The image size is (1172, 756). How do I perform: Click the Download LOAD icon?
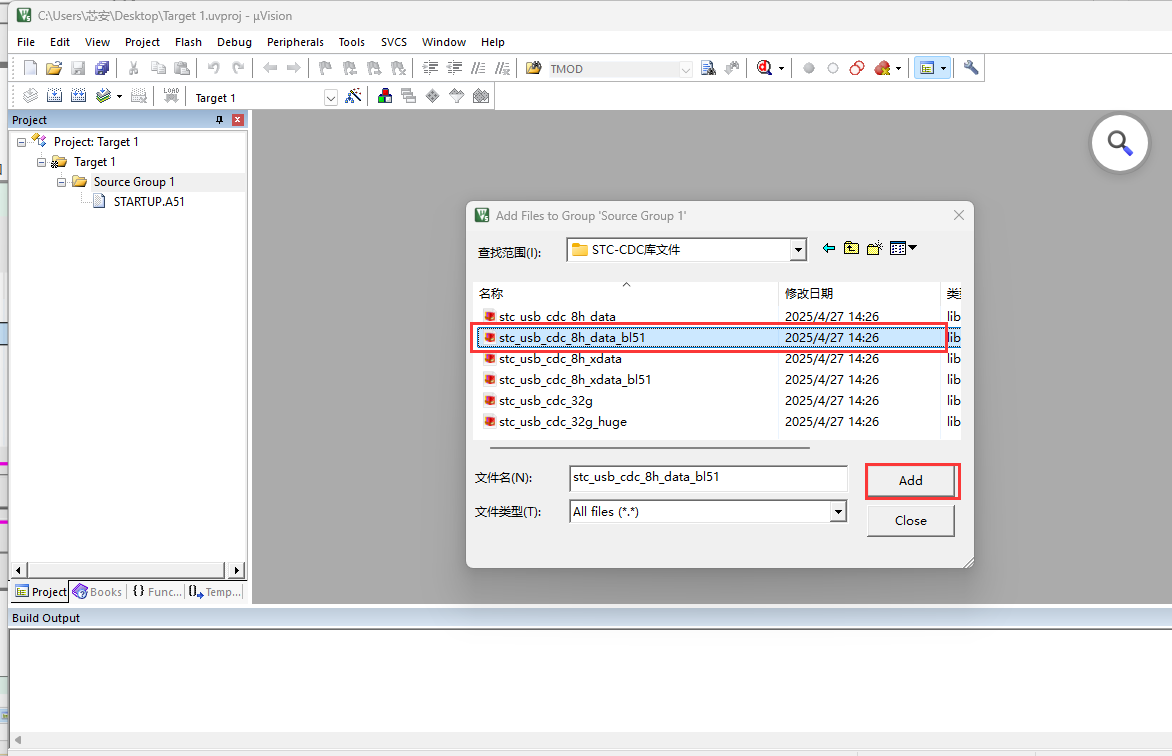171,96
